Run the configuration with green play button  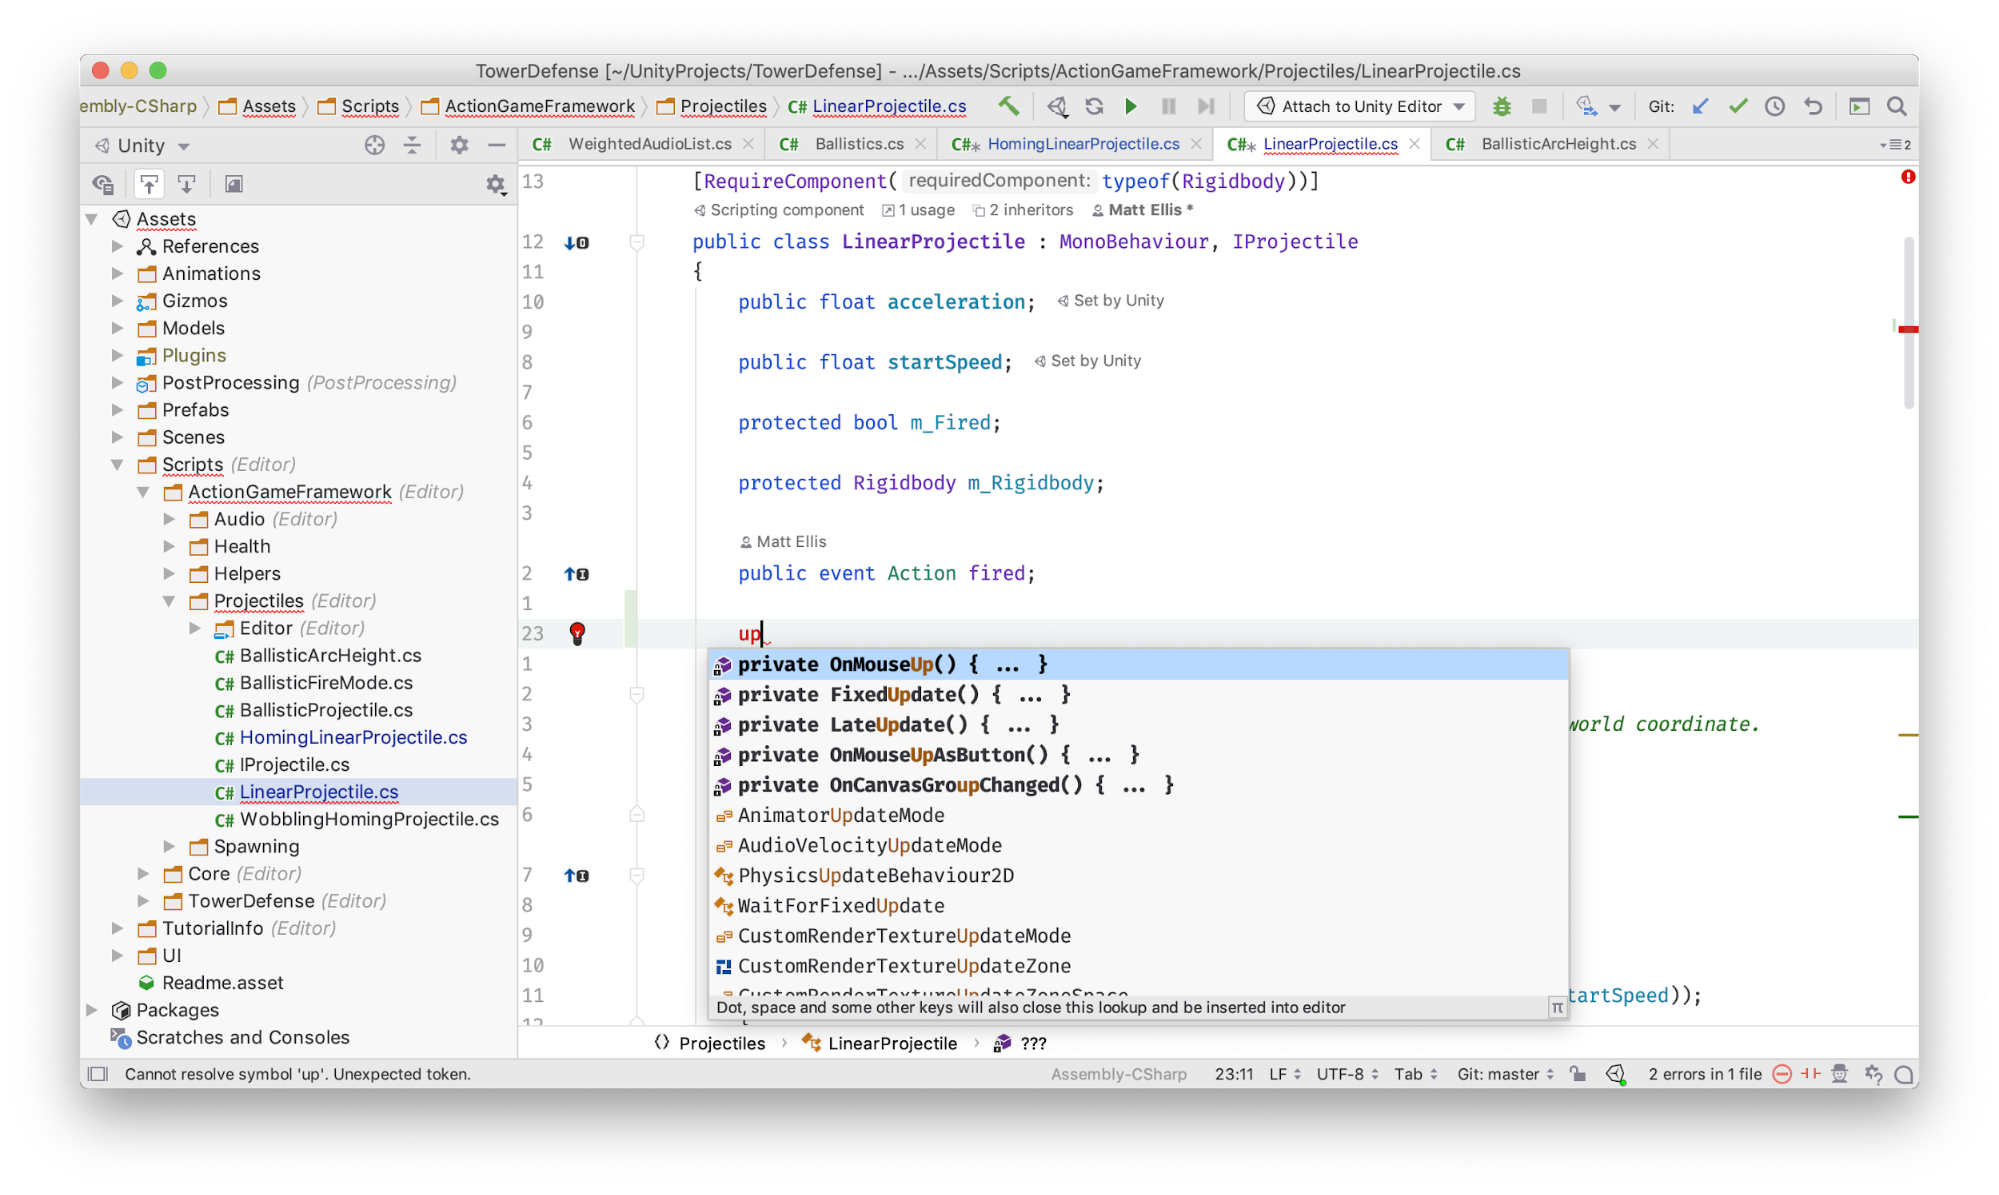[1131, 106]
